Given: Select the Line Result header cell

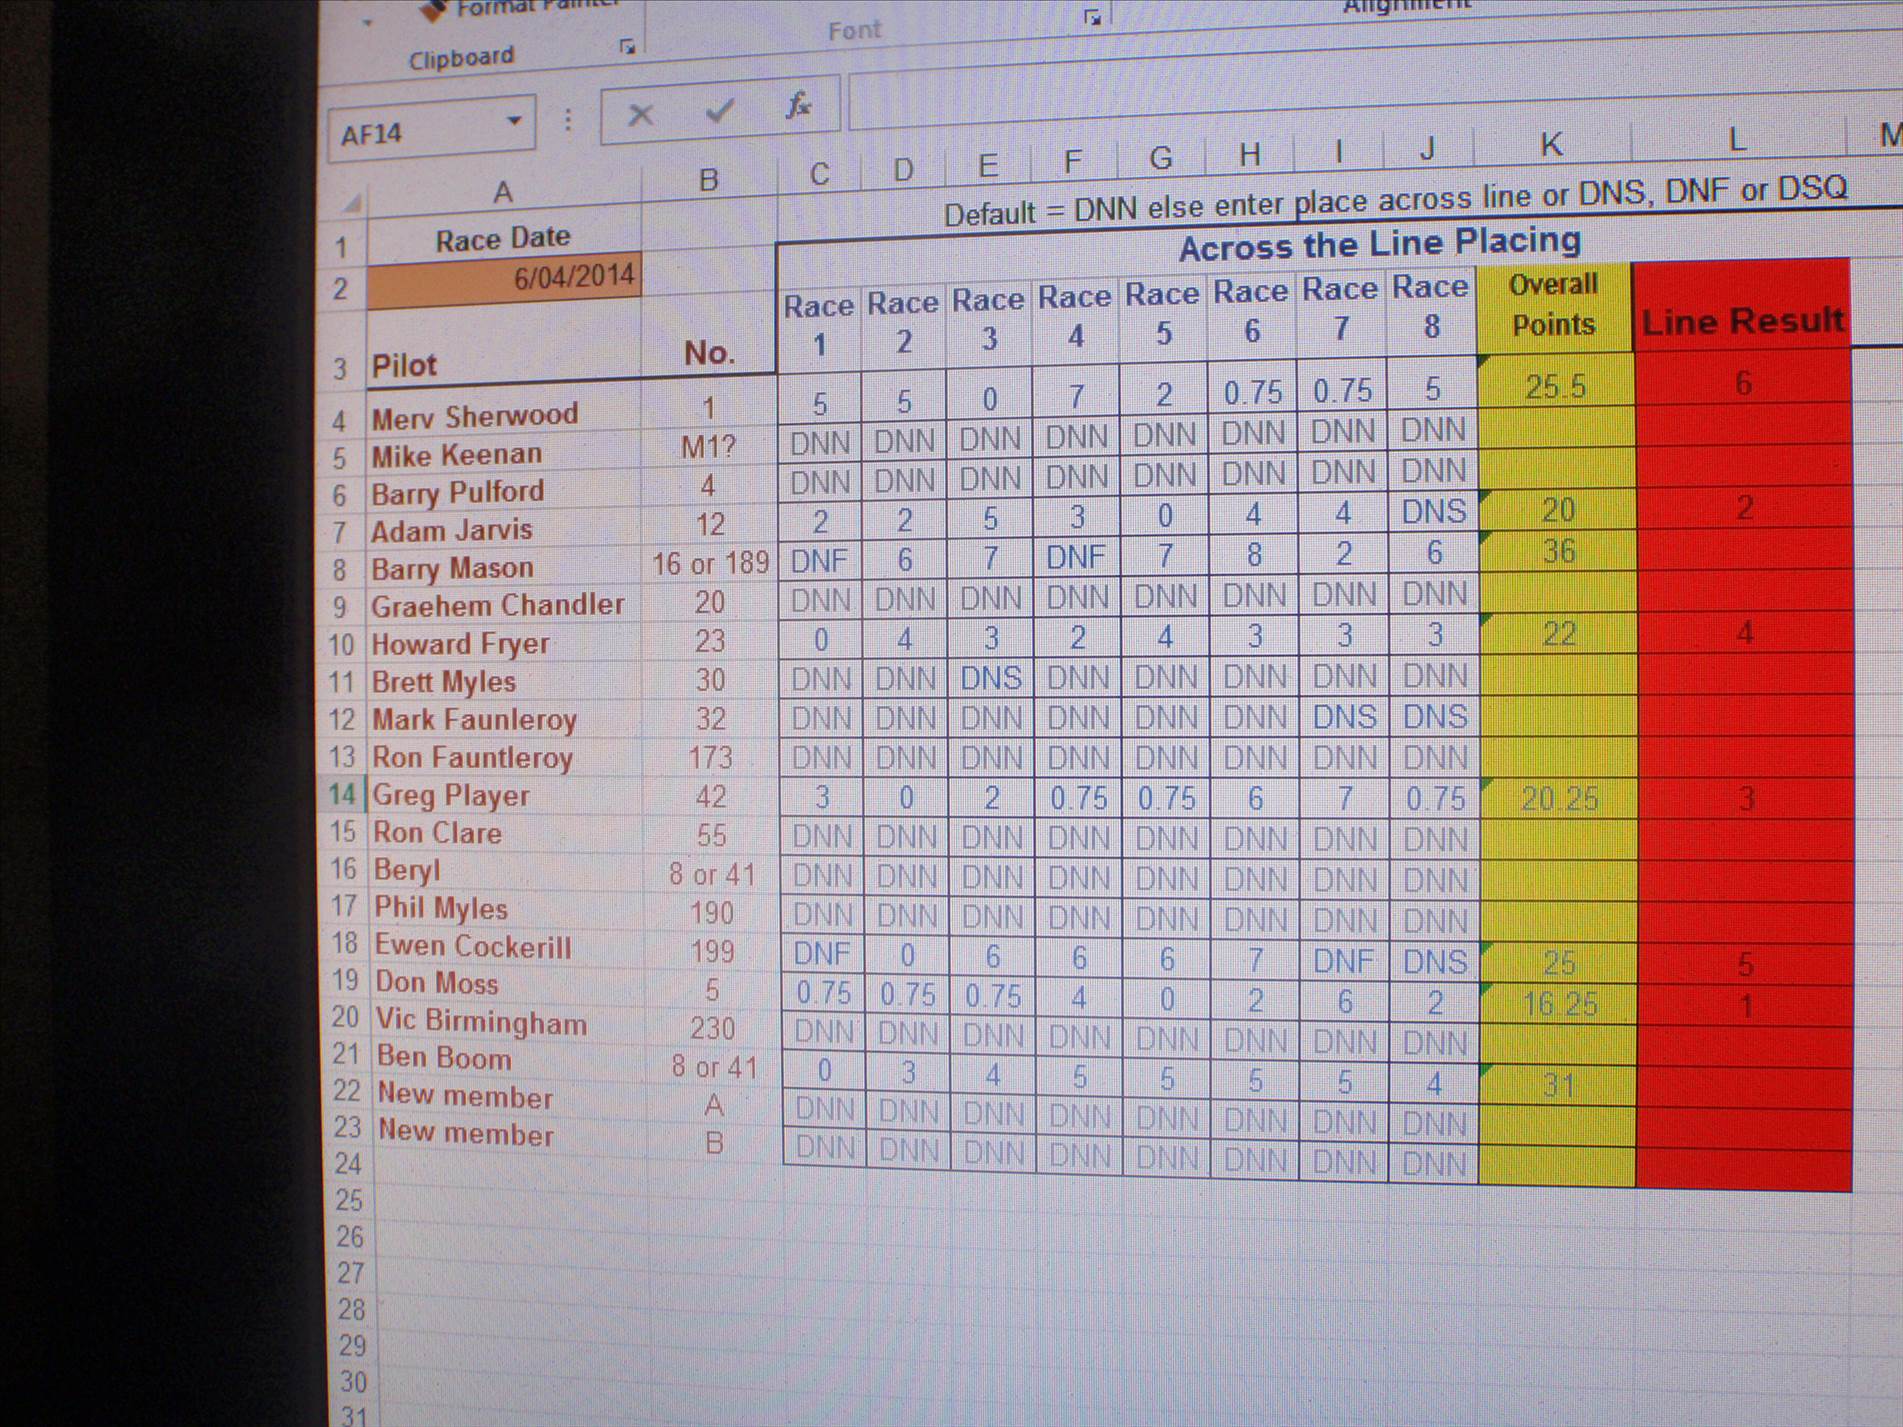Looking at the screenshot, I should [1743, 322].
